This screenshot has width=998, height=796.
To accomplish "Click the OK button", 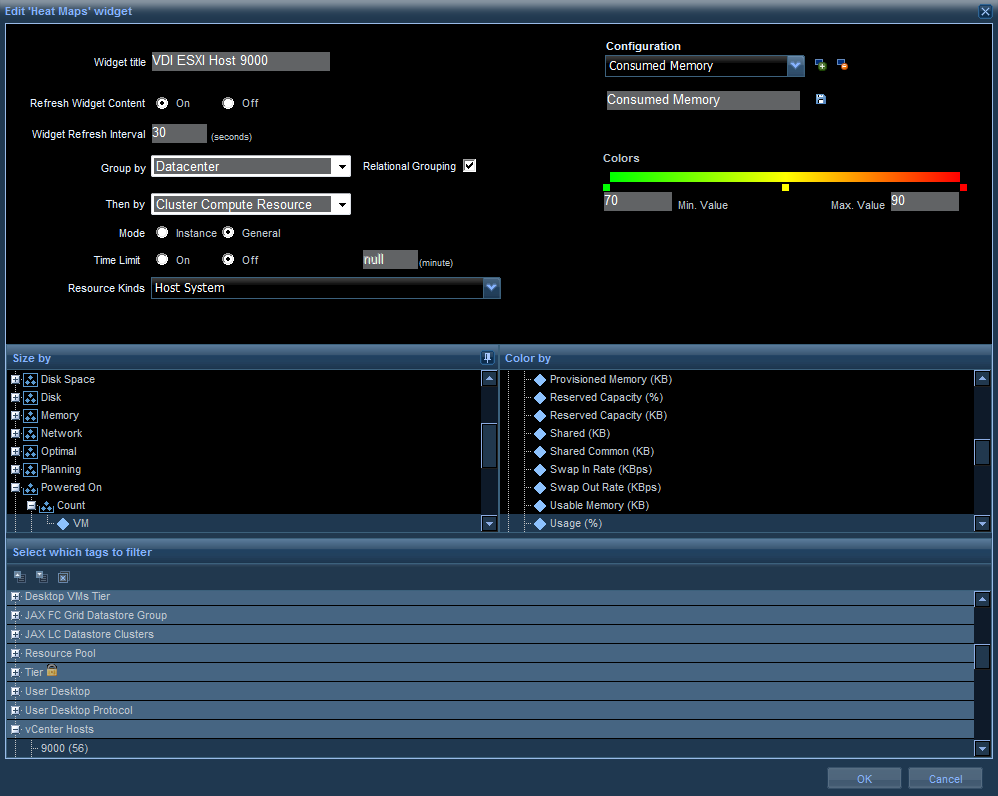I will [x=864, y=779].
